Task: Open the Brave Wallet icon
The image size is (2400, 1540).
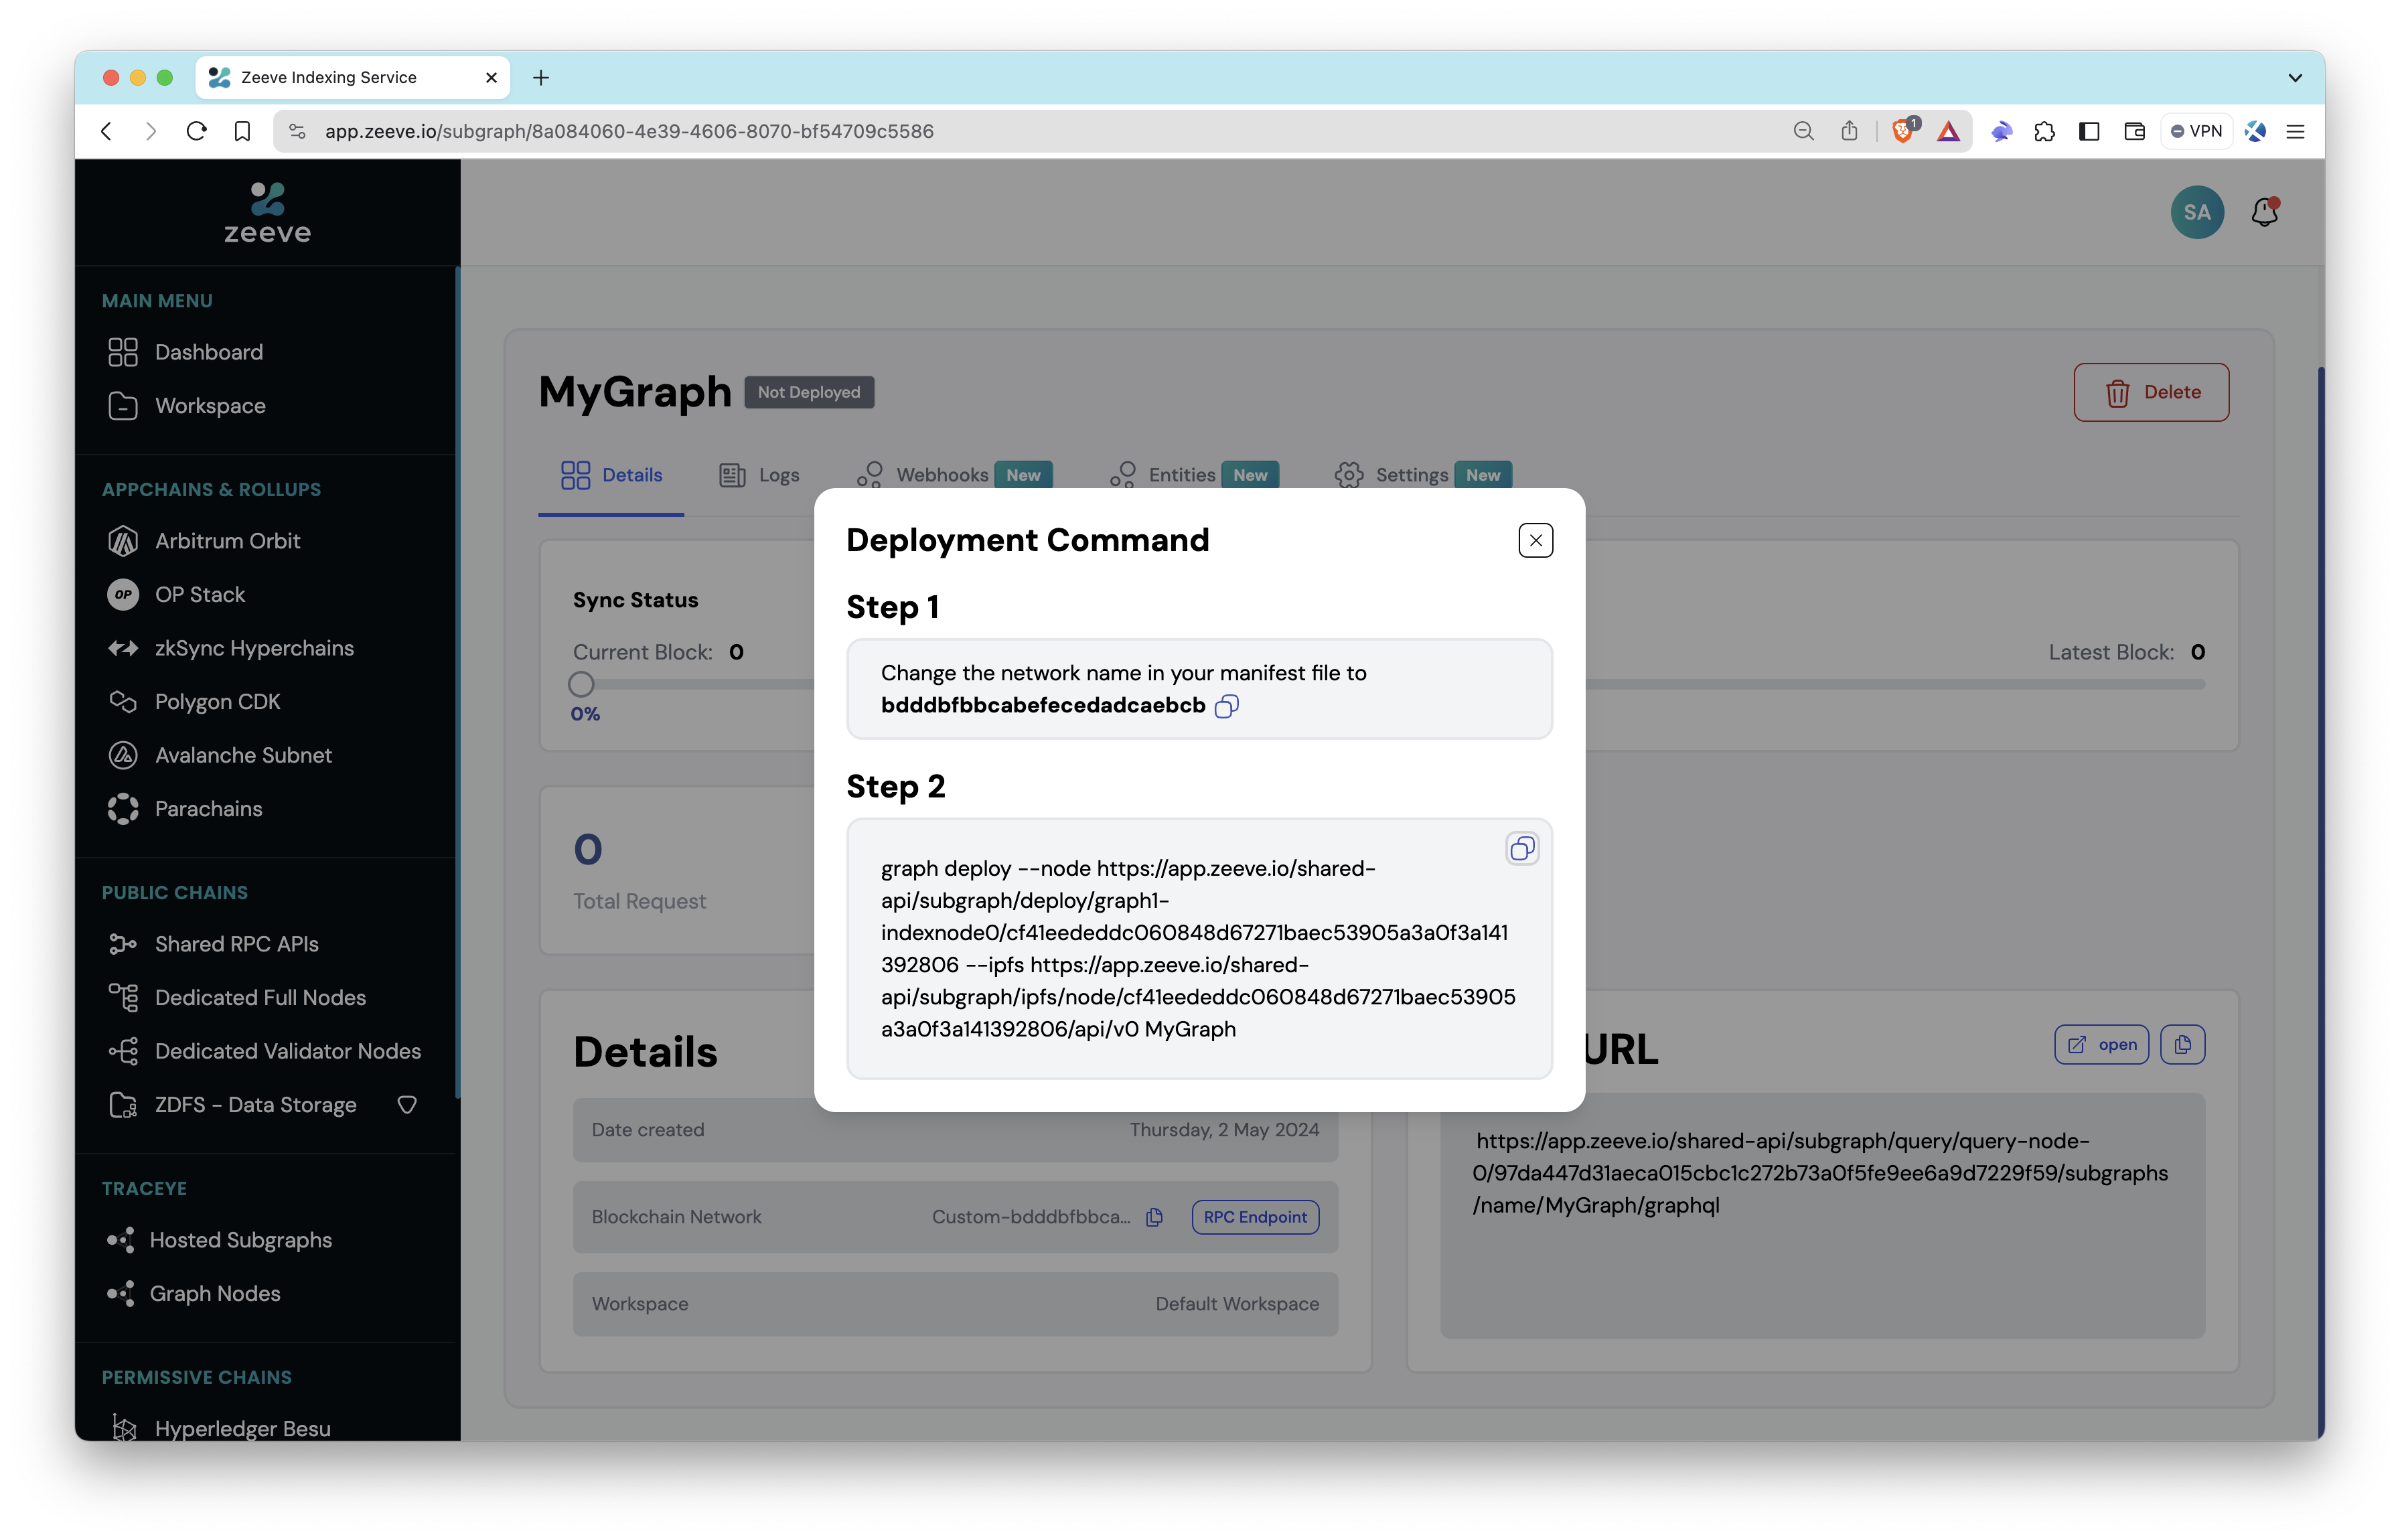Action: coord(2134,131)
